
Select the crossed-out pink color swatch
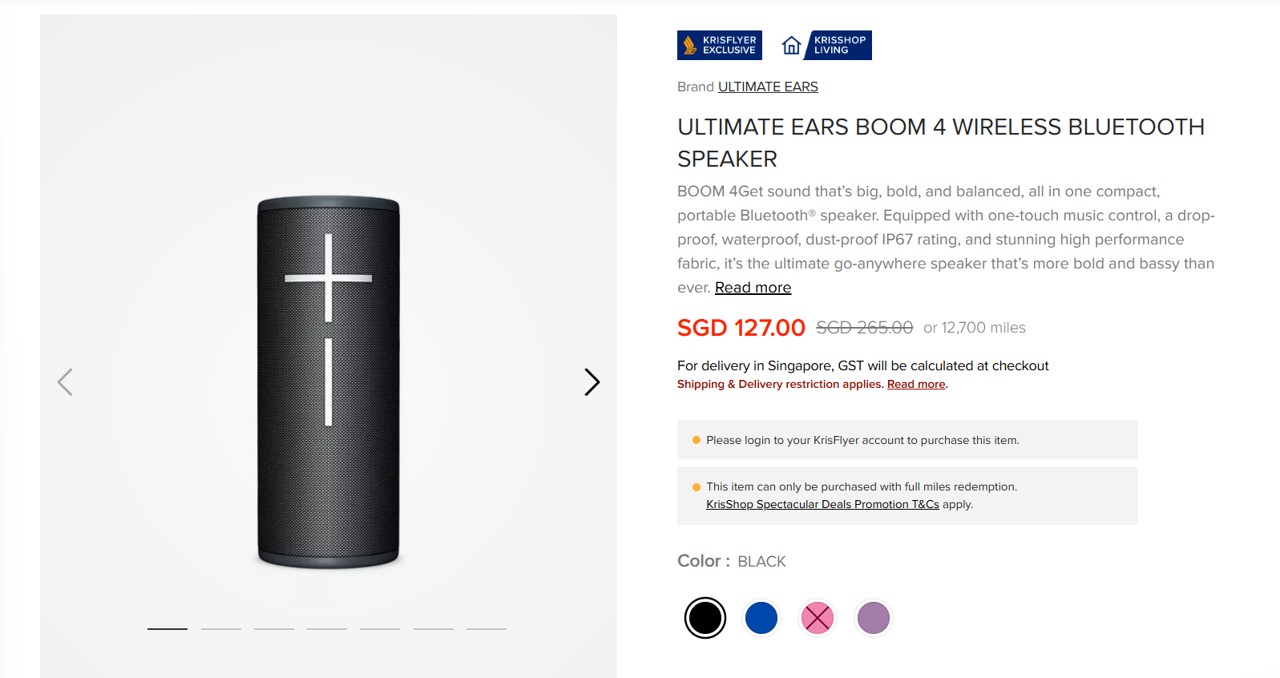[x=817, y=618]
